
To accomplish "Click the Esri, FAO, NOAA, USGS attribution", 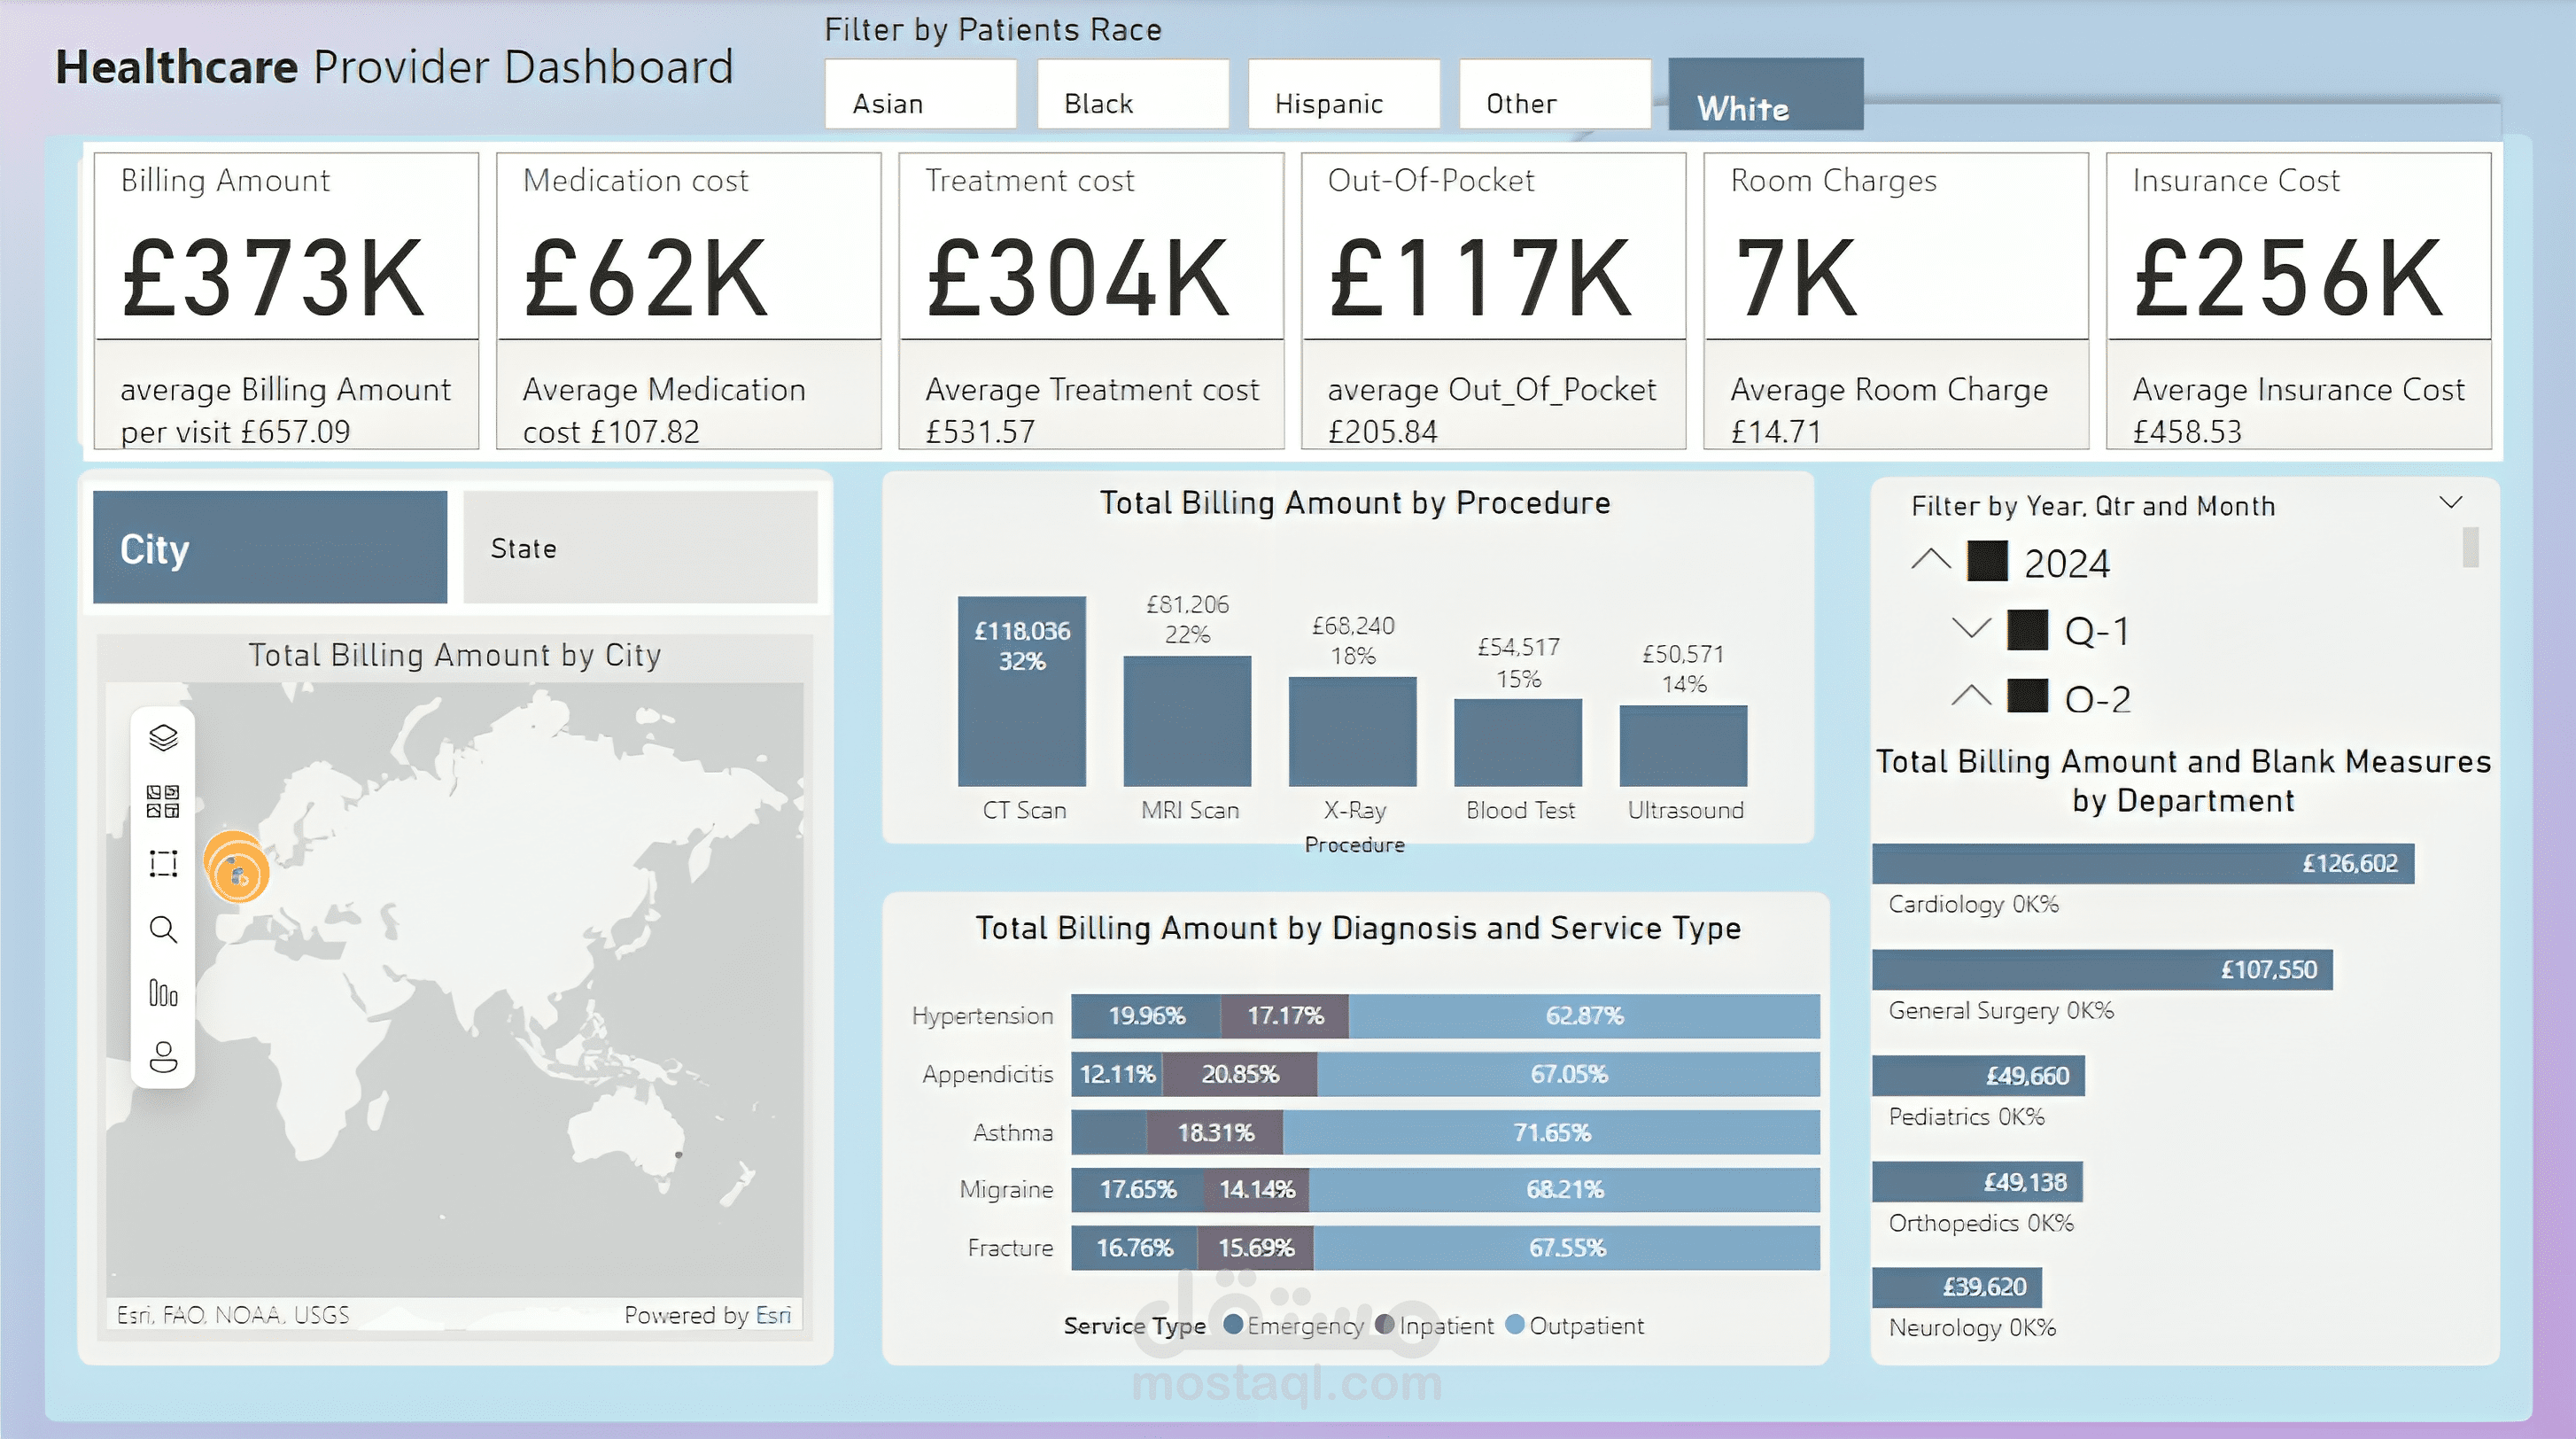I will (x=233, y=1315).
